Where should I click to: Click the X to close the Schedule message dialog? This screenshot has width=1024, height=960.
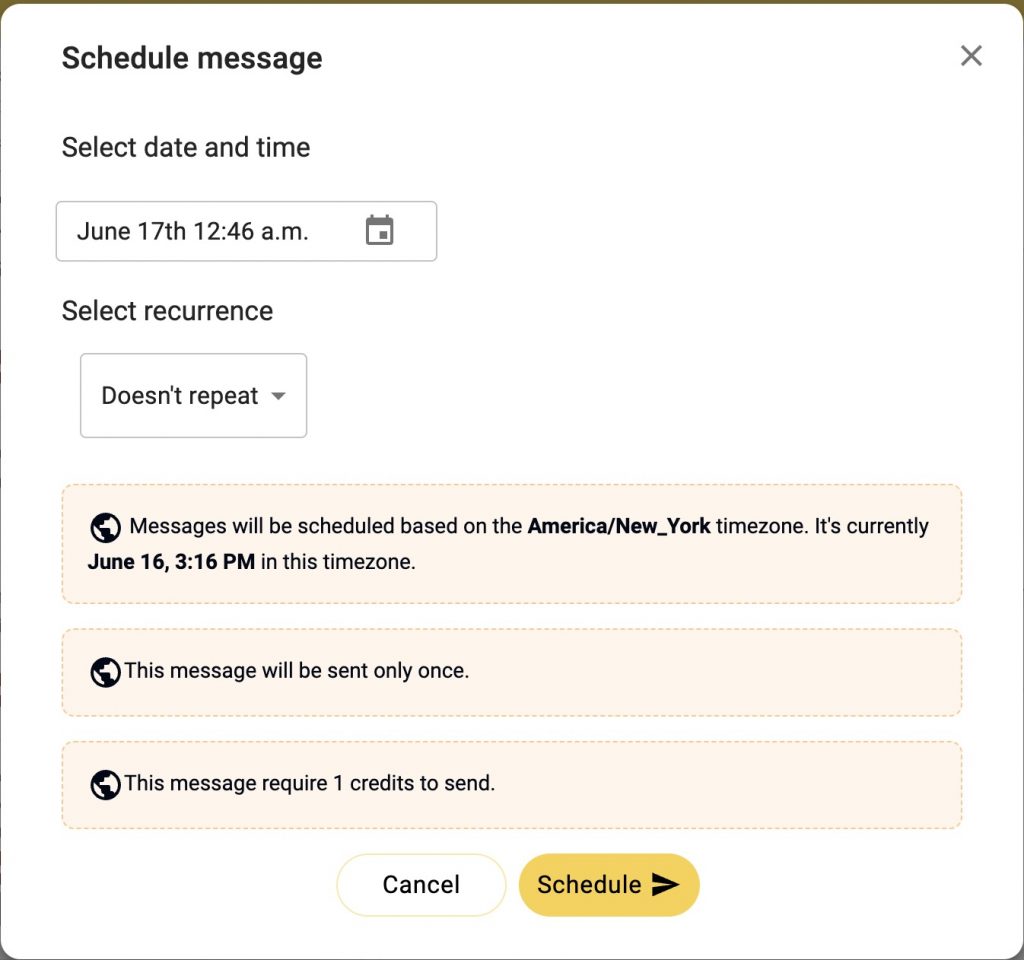click(970, 56)
